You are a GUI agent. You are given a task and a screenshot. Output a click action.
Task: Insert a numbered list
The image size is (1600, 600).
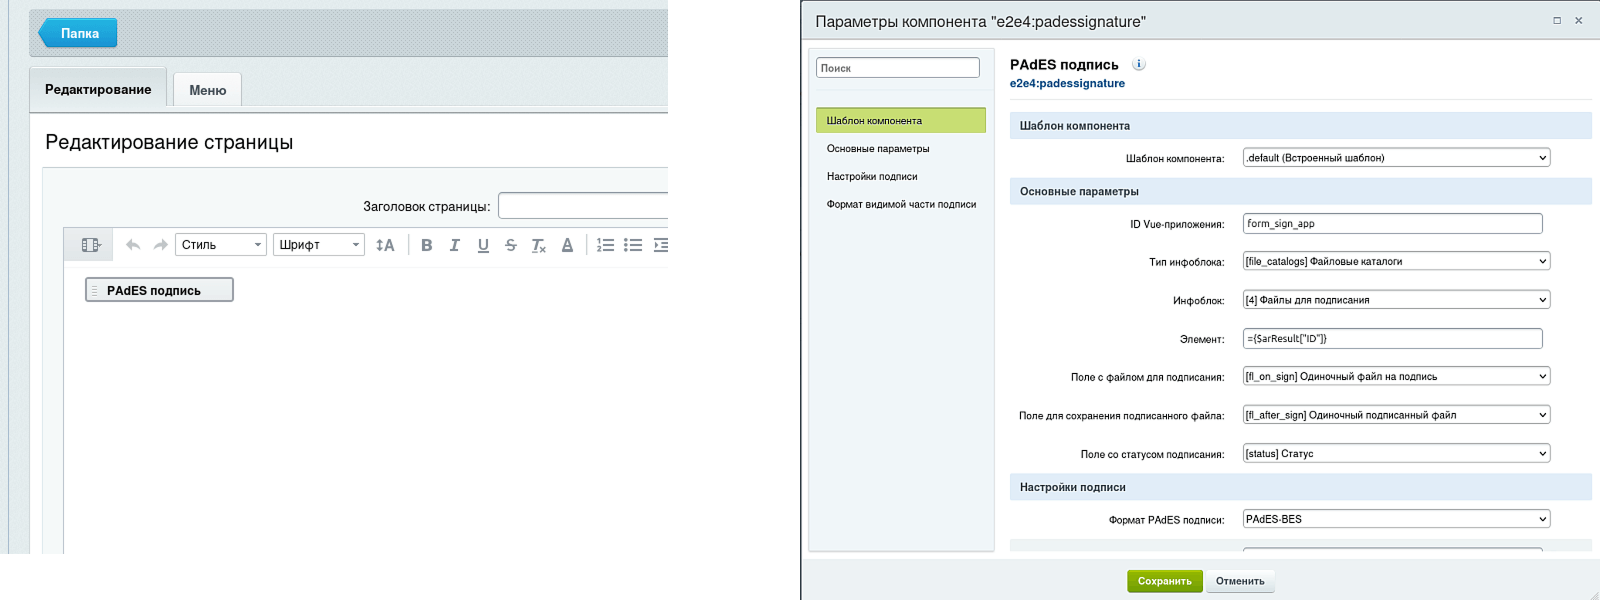point(605,245)
